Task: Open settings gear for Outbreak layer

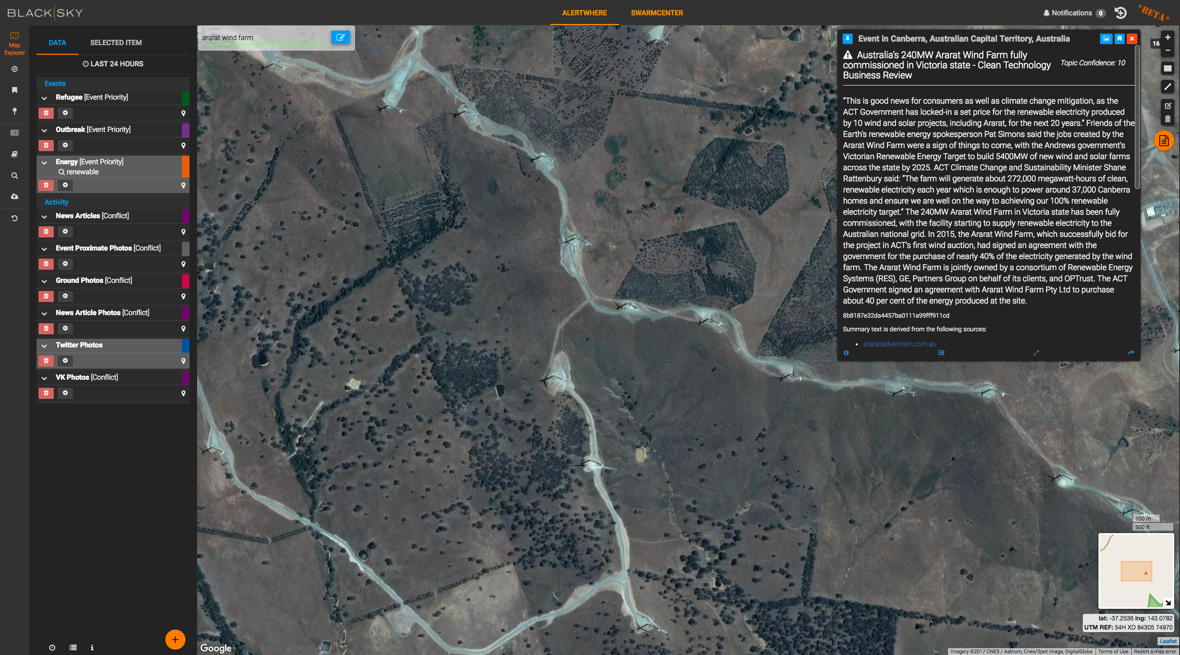Action: [65, 145]
